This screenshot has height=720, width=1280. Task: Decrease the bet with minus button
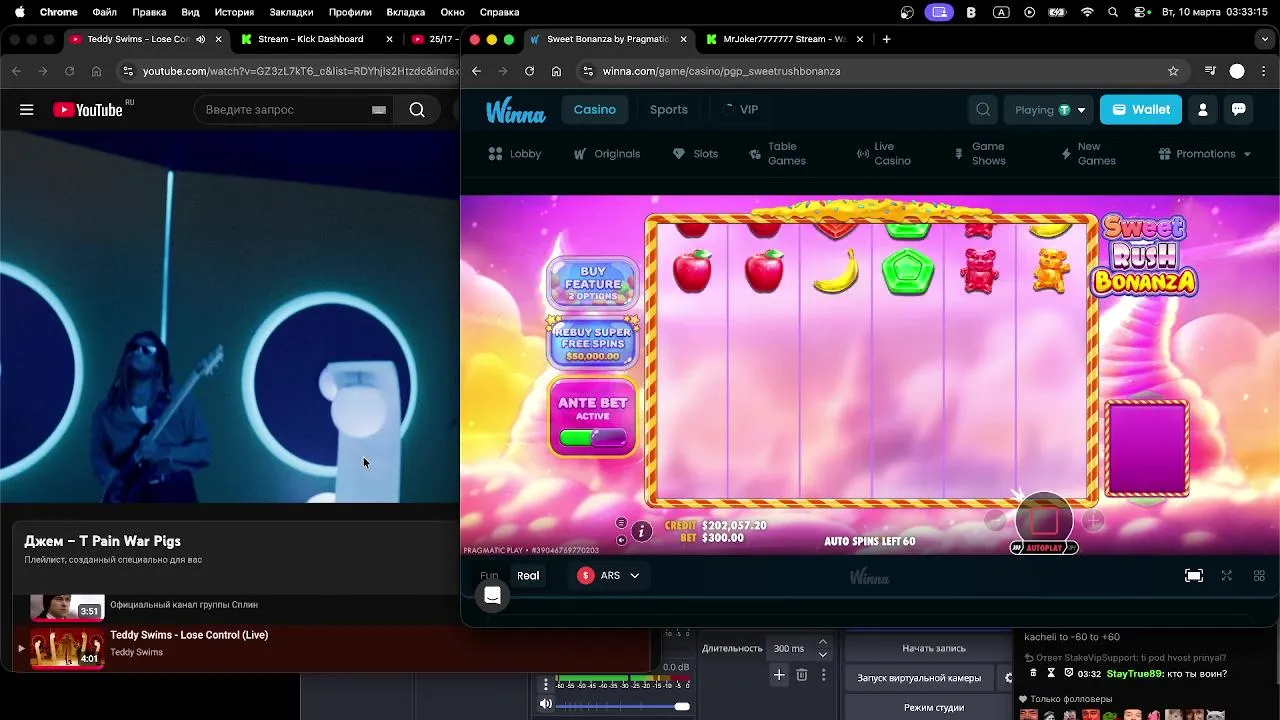[995, 520]
